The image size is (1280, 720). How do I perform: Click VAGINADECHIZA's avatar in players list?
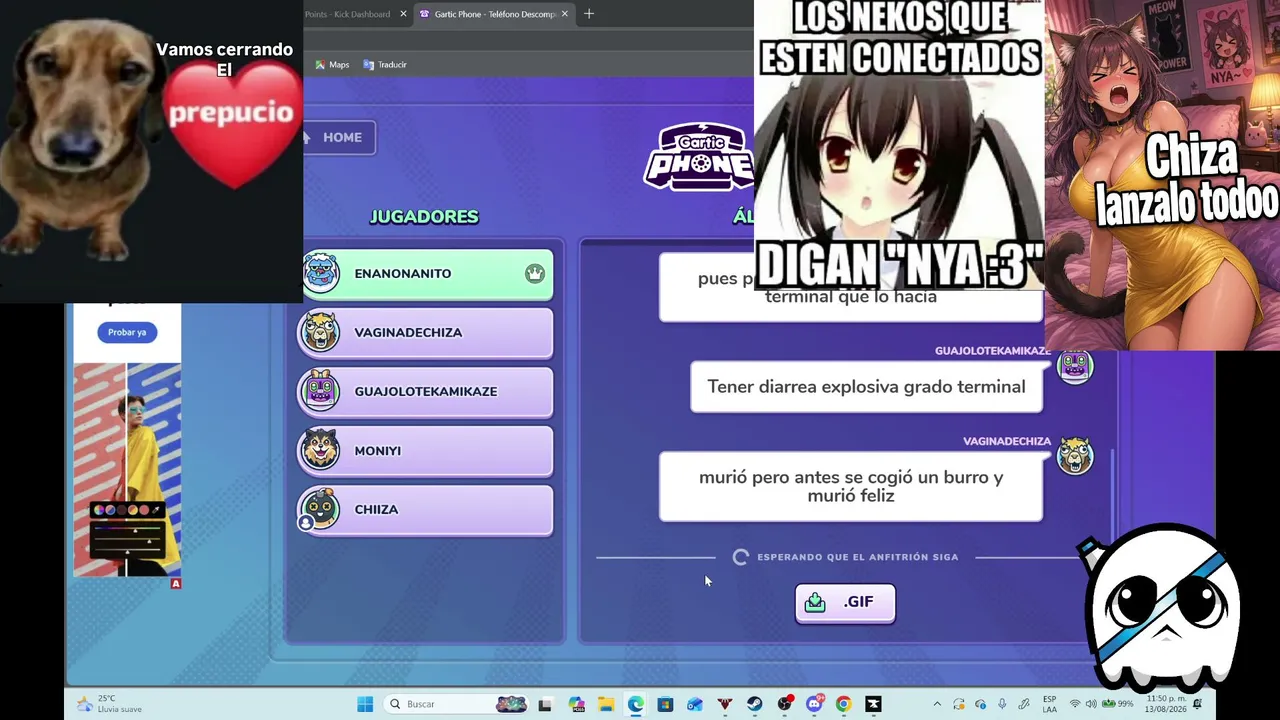[x=321, y=332]
